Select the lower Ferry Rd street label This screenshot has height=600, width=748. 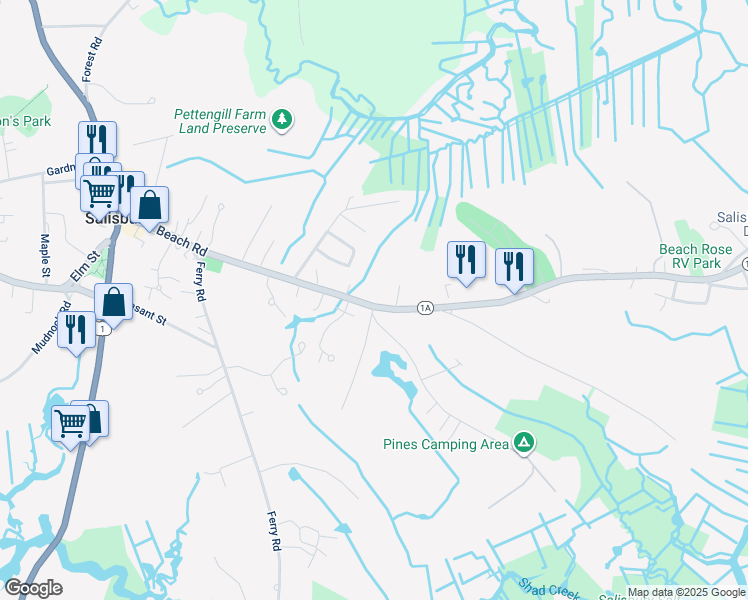(x=273, y=531)
